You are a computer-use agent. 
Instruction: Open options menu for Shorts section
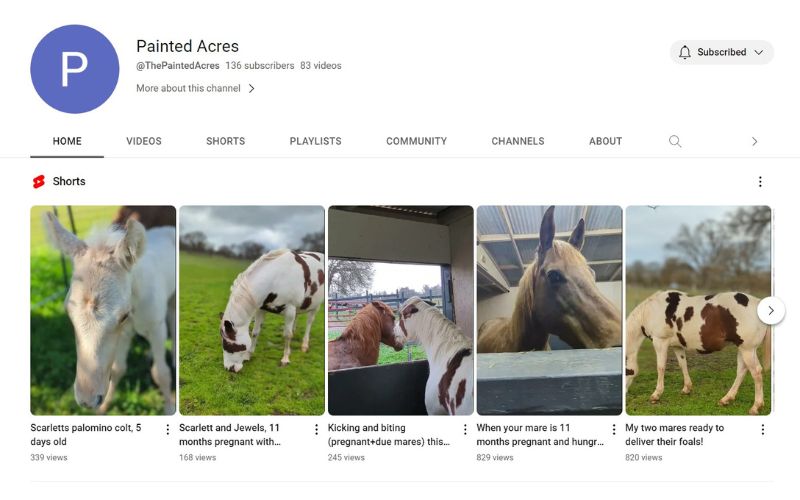[x=760, y=182]
